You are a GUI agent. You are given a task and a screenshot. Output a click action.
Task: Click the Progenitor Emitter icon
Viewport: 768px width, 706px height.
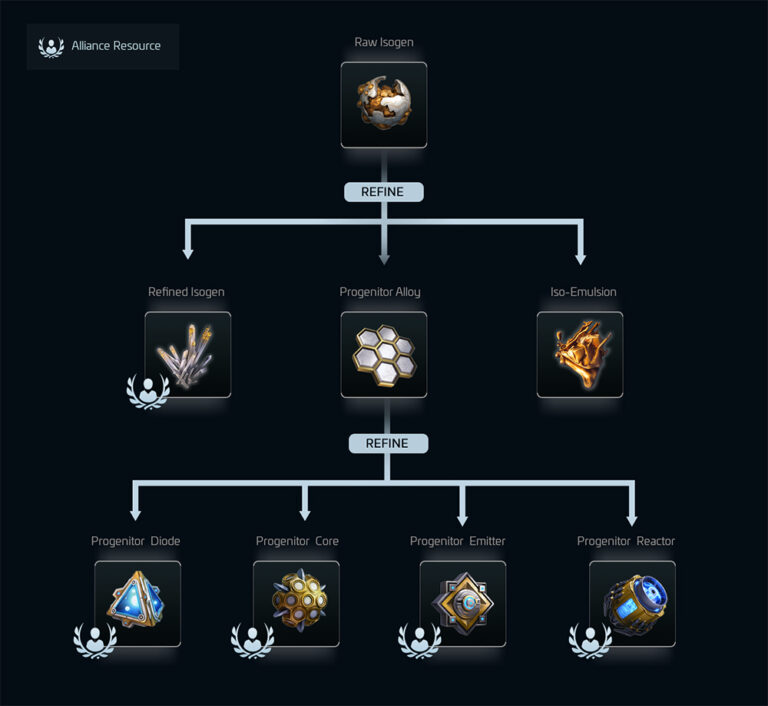(463, 604)
